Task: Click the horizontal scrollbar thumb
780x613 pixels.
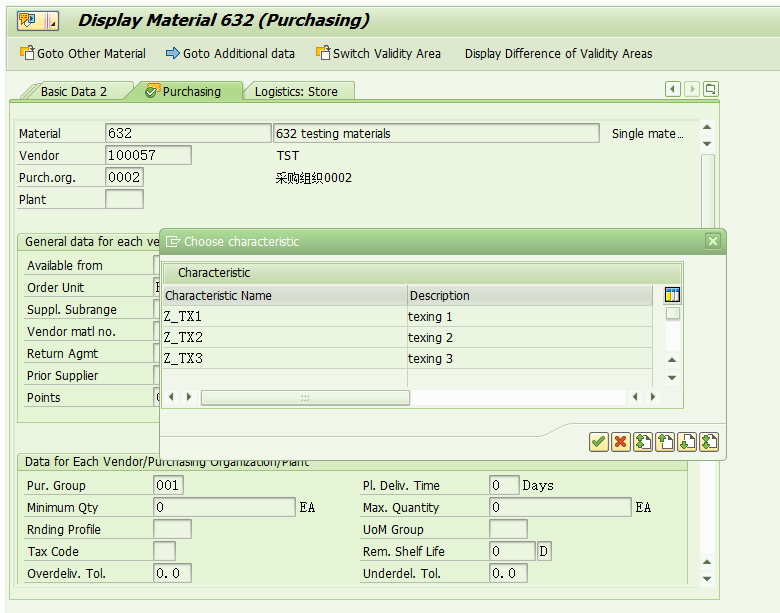Action: click(x=305, y=398)
